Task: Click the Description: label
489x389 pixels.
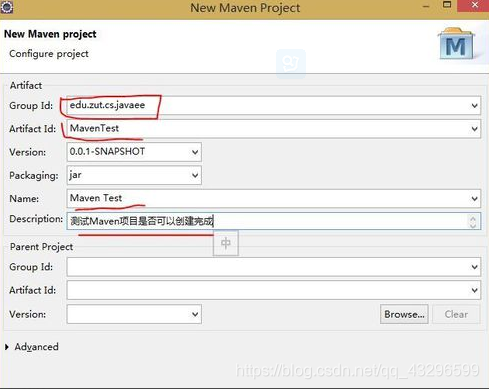Action: tap(36, 219)
